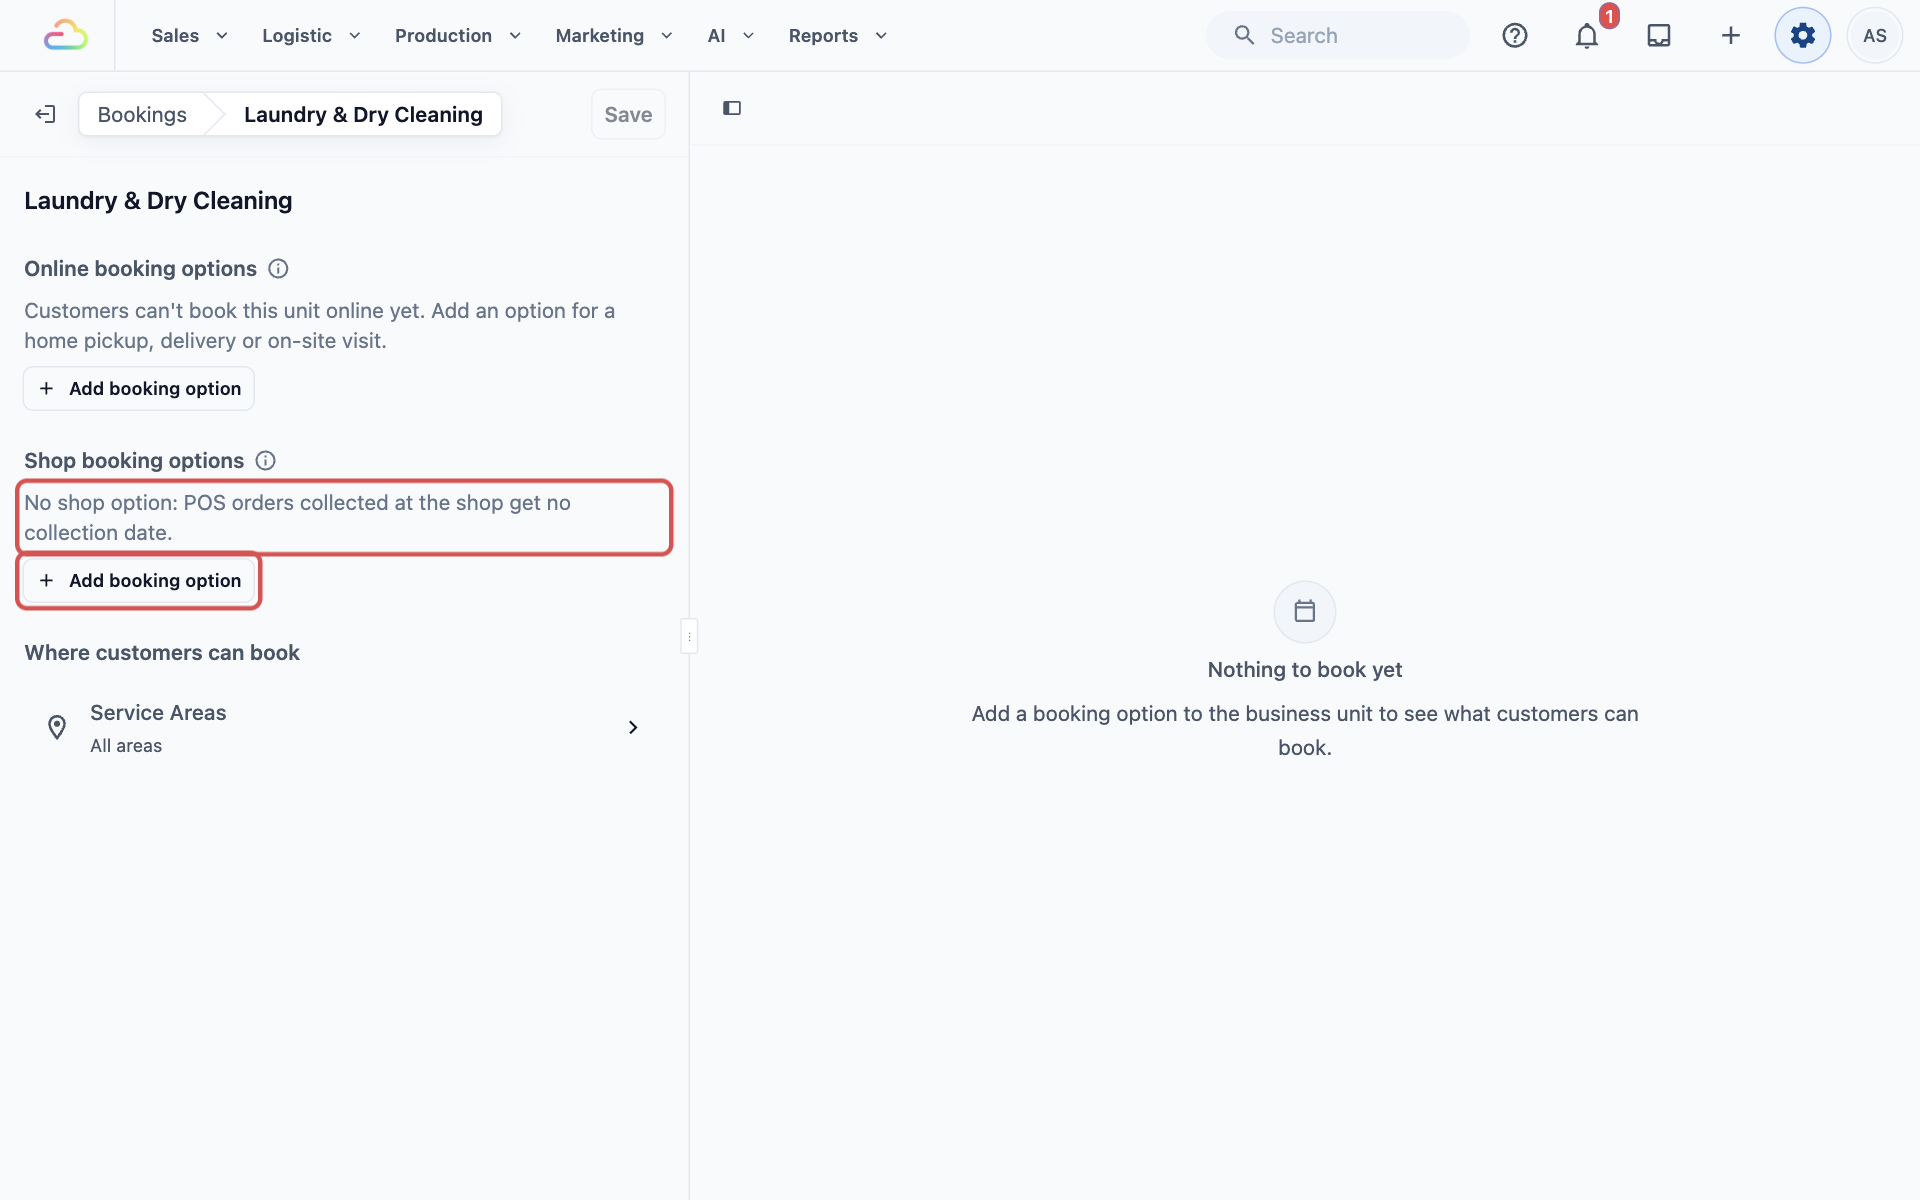Open the Service Areas row
The image size is (1920, 1200).
pos(344,727)
